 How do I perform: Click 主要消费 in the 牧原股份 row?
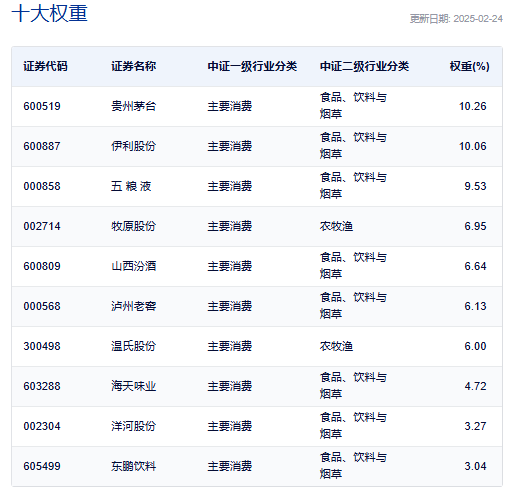pyautogui.click(x=230, y=226)
